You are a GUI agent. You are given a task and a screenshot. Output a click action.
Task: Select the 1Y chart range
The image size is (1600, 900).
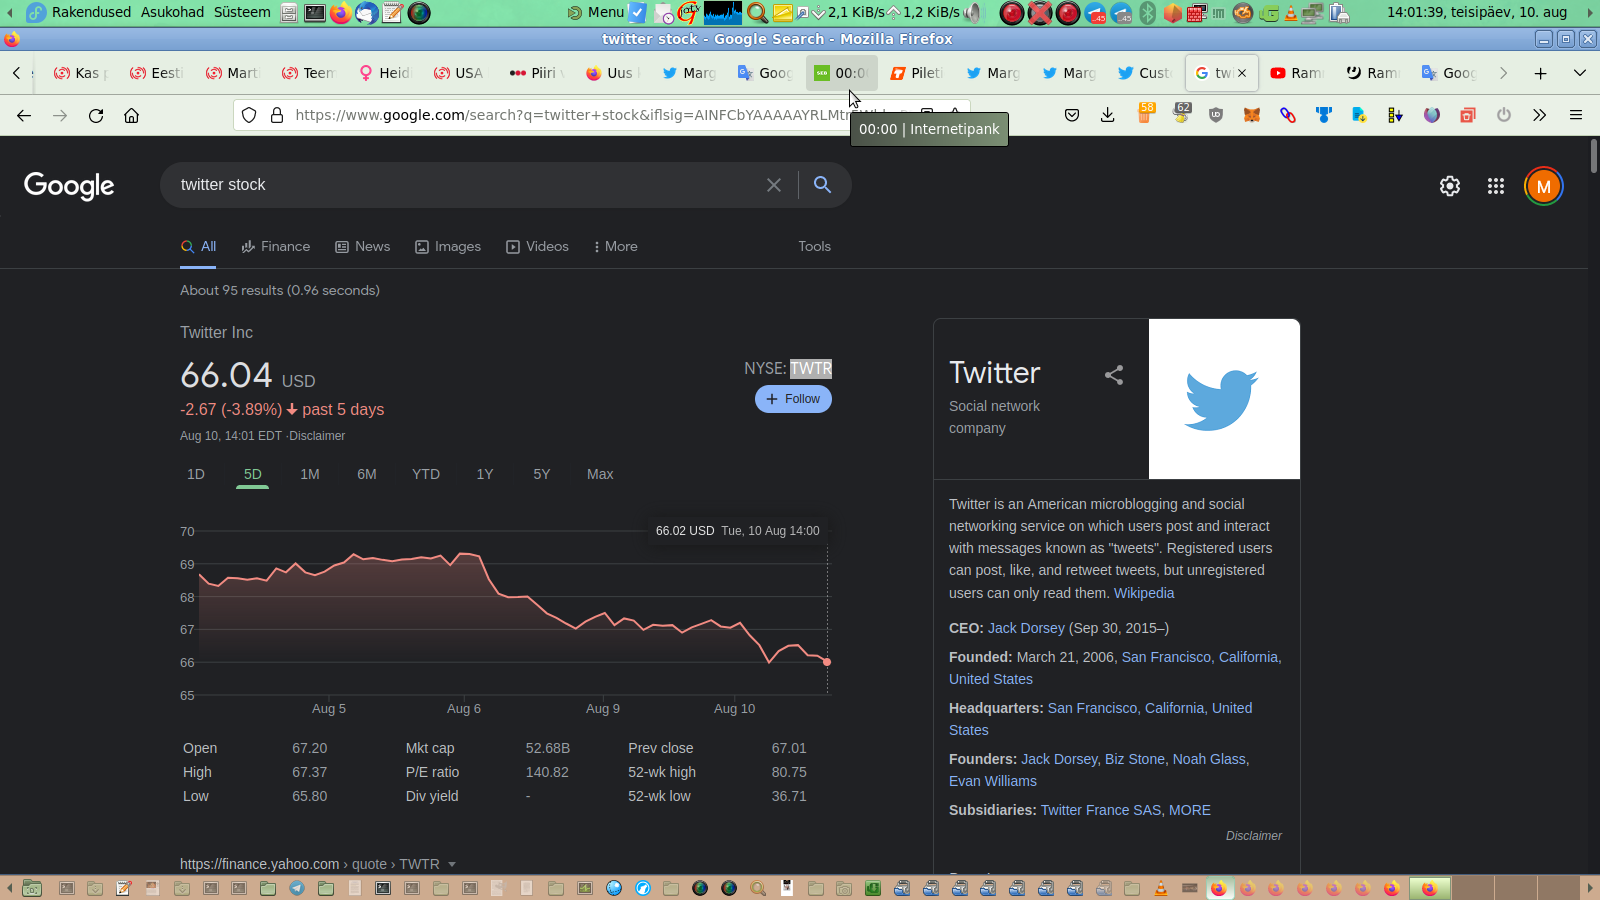tap(485, 474)
